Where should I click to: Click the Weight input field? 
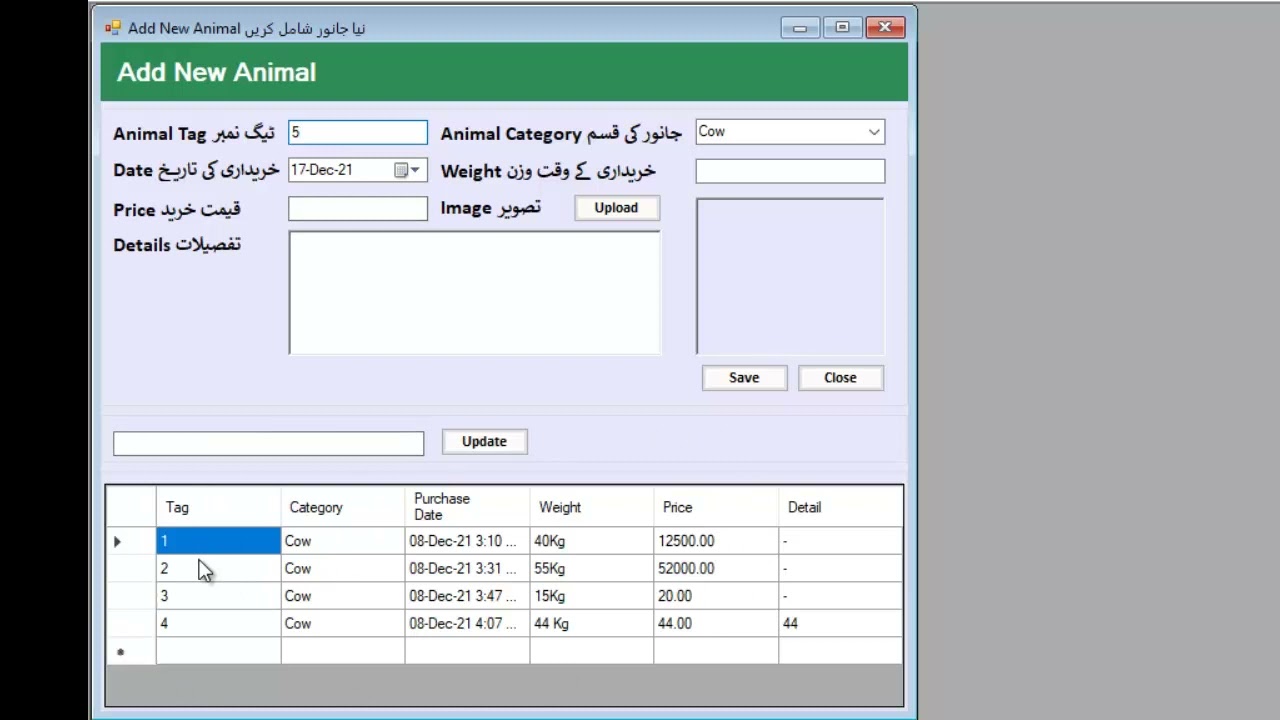click(x=790, y=171)
